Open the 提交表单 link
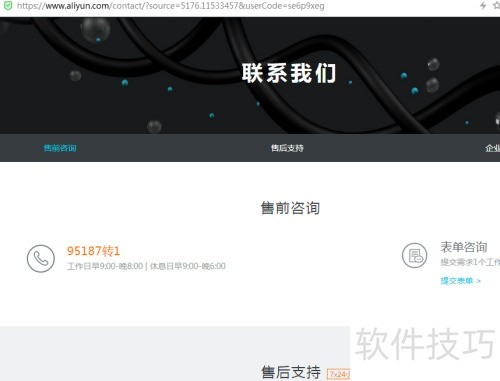Image resolution: width=500 pixels, height=381 pixels. click(x=460, y=281)
